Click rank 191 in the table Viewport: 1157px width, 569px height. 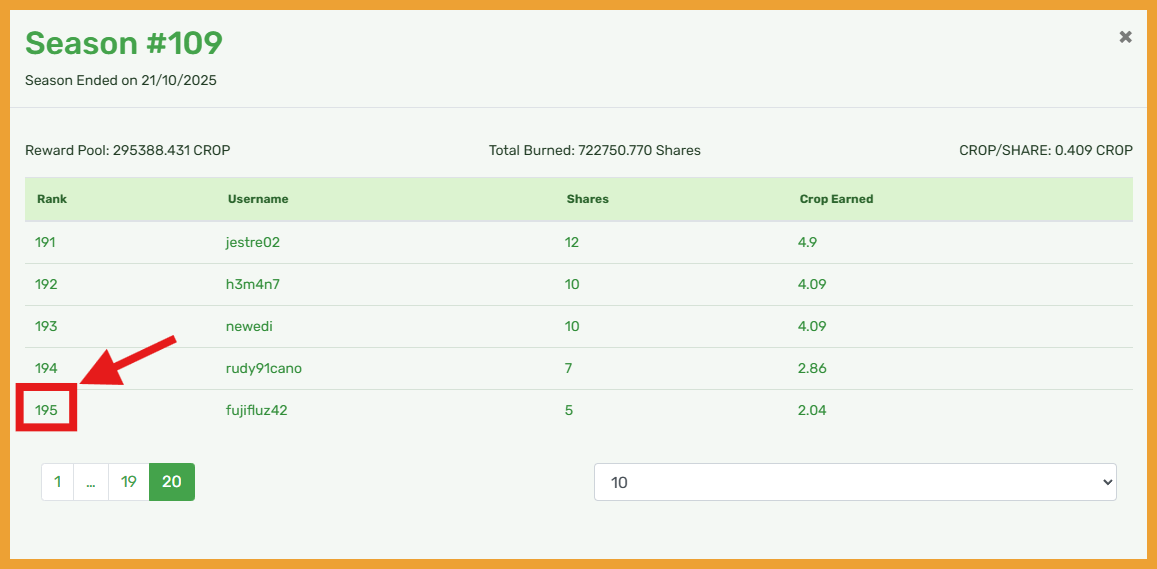click(46, 242)
